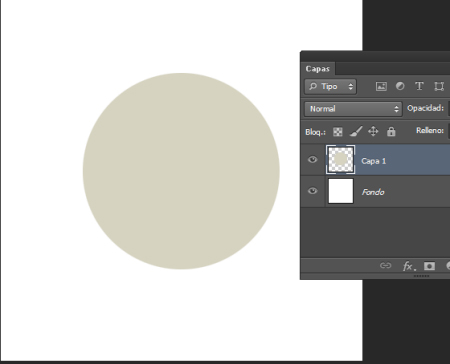Click the Fondo layer thumbnail
Image resolution: width=450 pixels, height=364 pixels.
click(341, 191)
